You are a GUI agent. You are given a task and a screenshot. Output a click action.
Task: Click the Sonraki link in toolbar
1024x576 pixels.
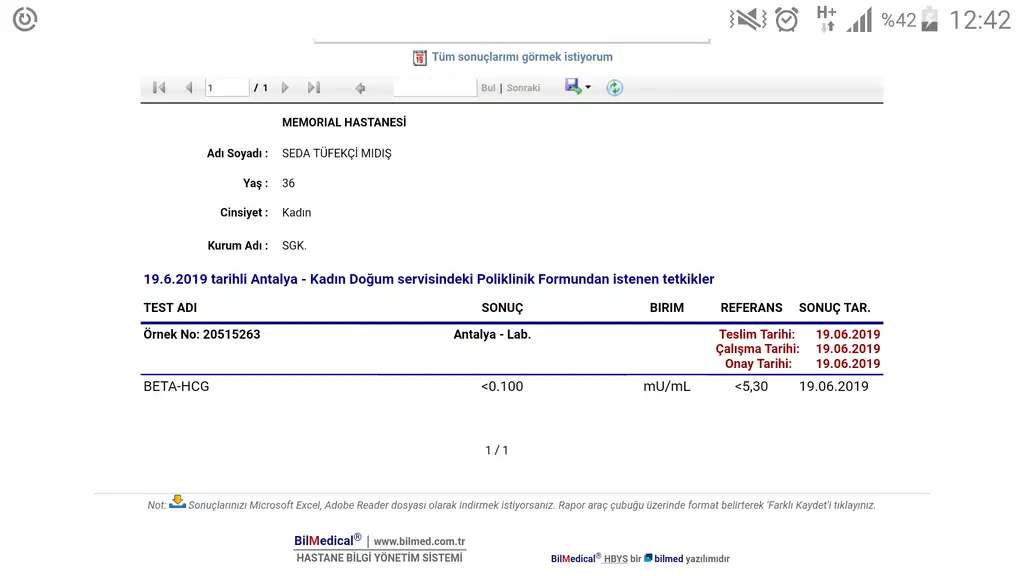pyautogui.click(x=523, y=88)
